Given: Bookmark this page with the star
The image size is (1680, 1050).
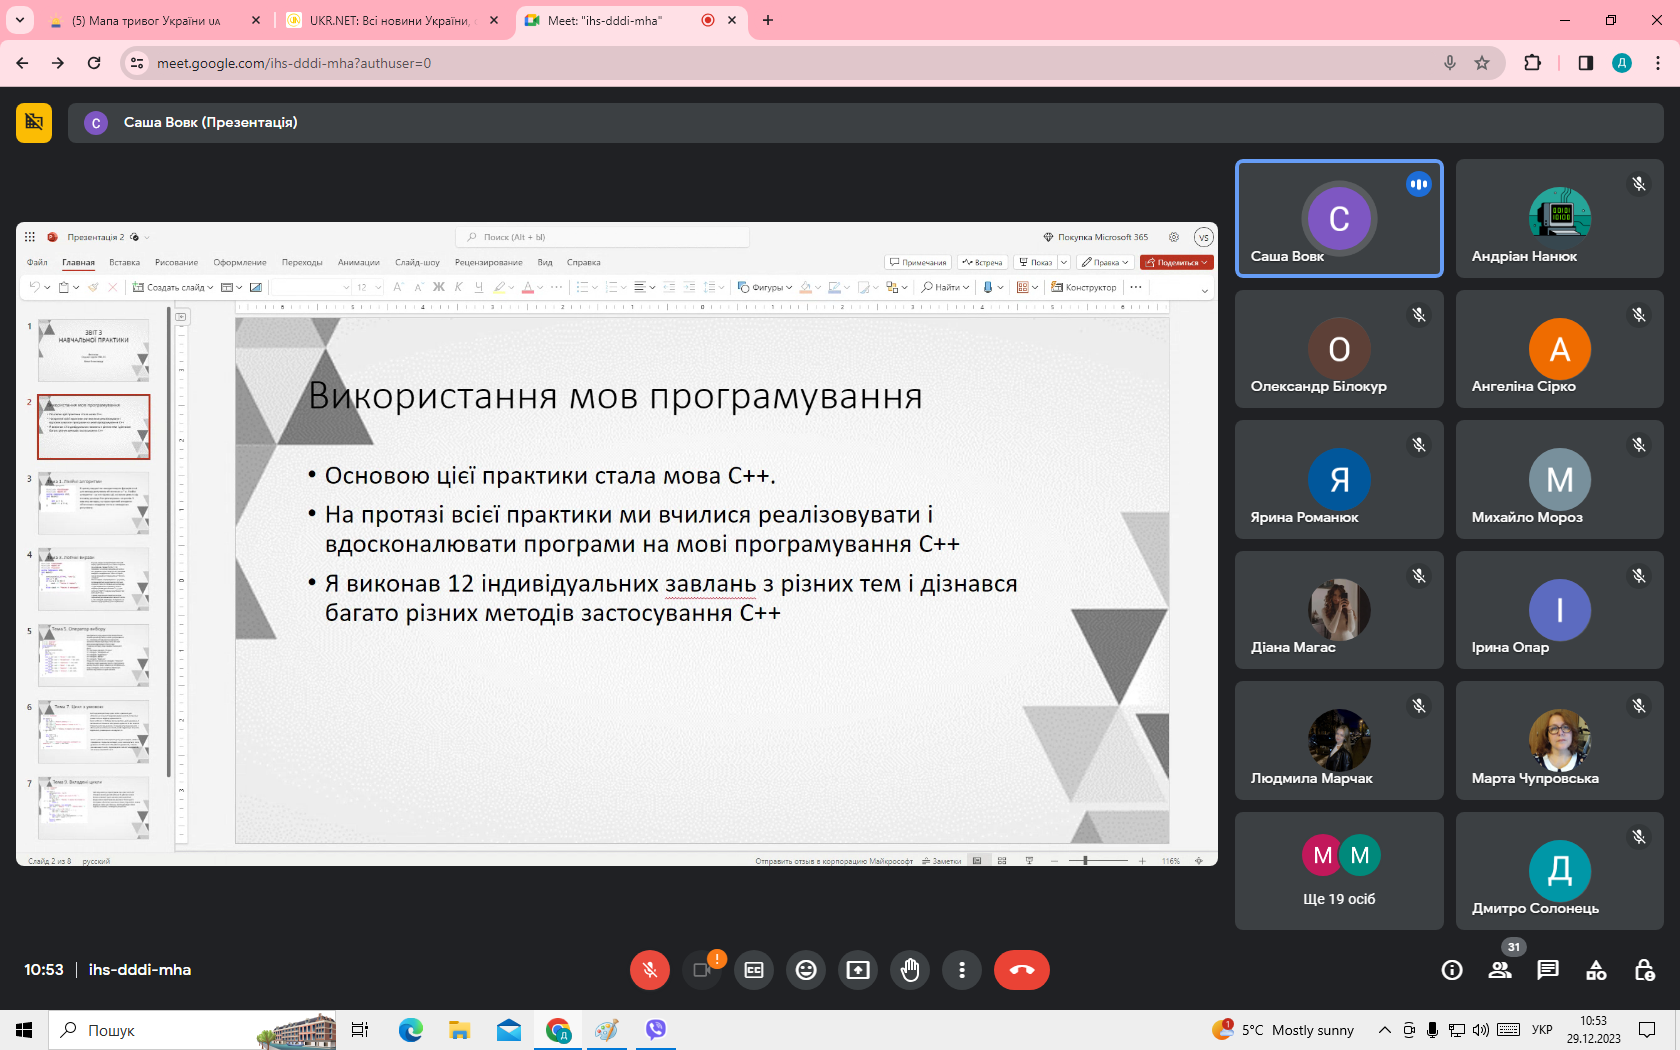Looking at the screenshot, I should point(1482,63).
